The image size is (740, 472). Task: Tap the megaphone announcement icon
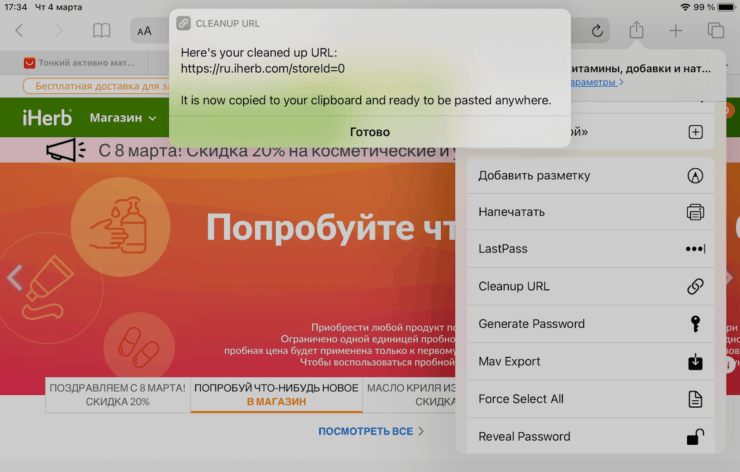pos(66,150)
